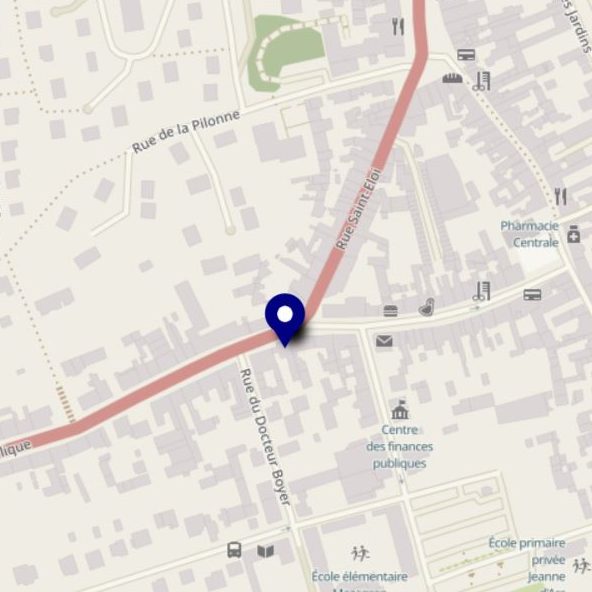Viewport: 592px width, 592px height.
Task: Click the bus stop icon
Action: click(x=234, y=550)
